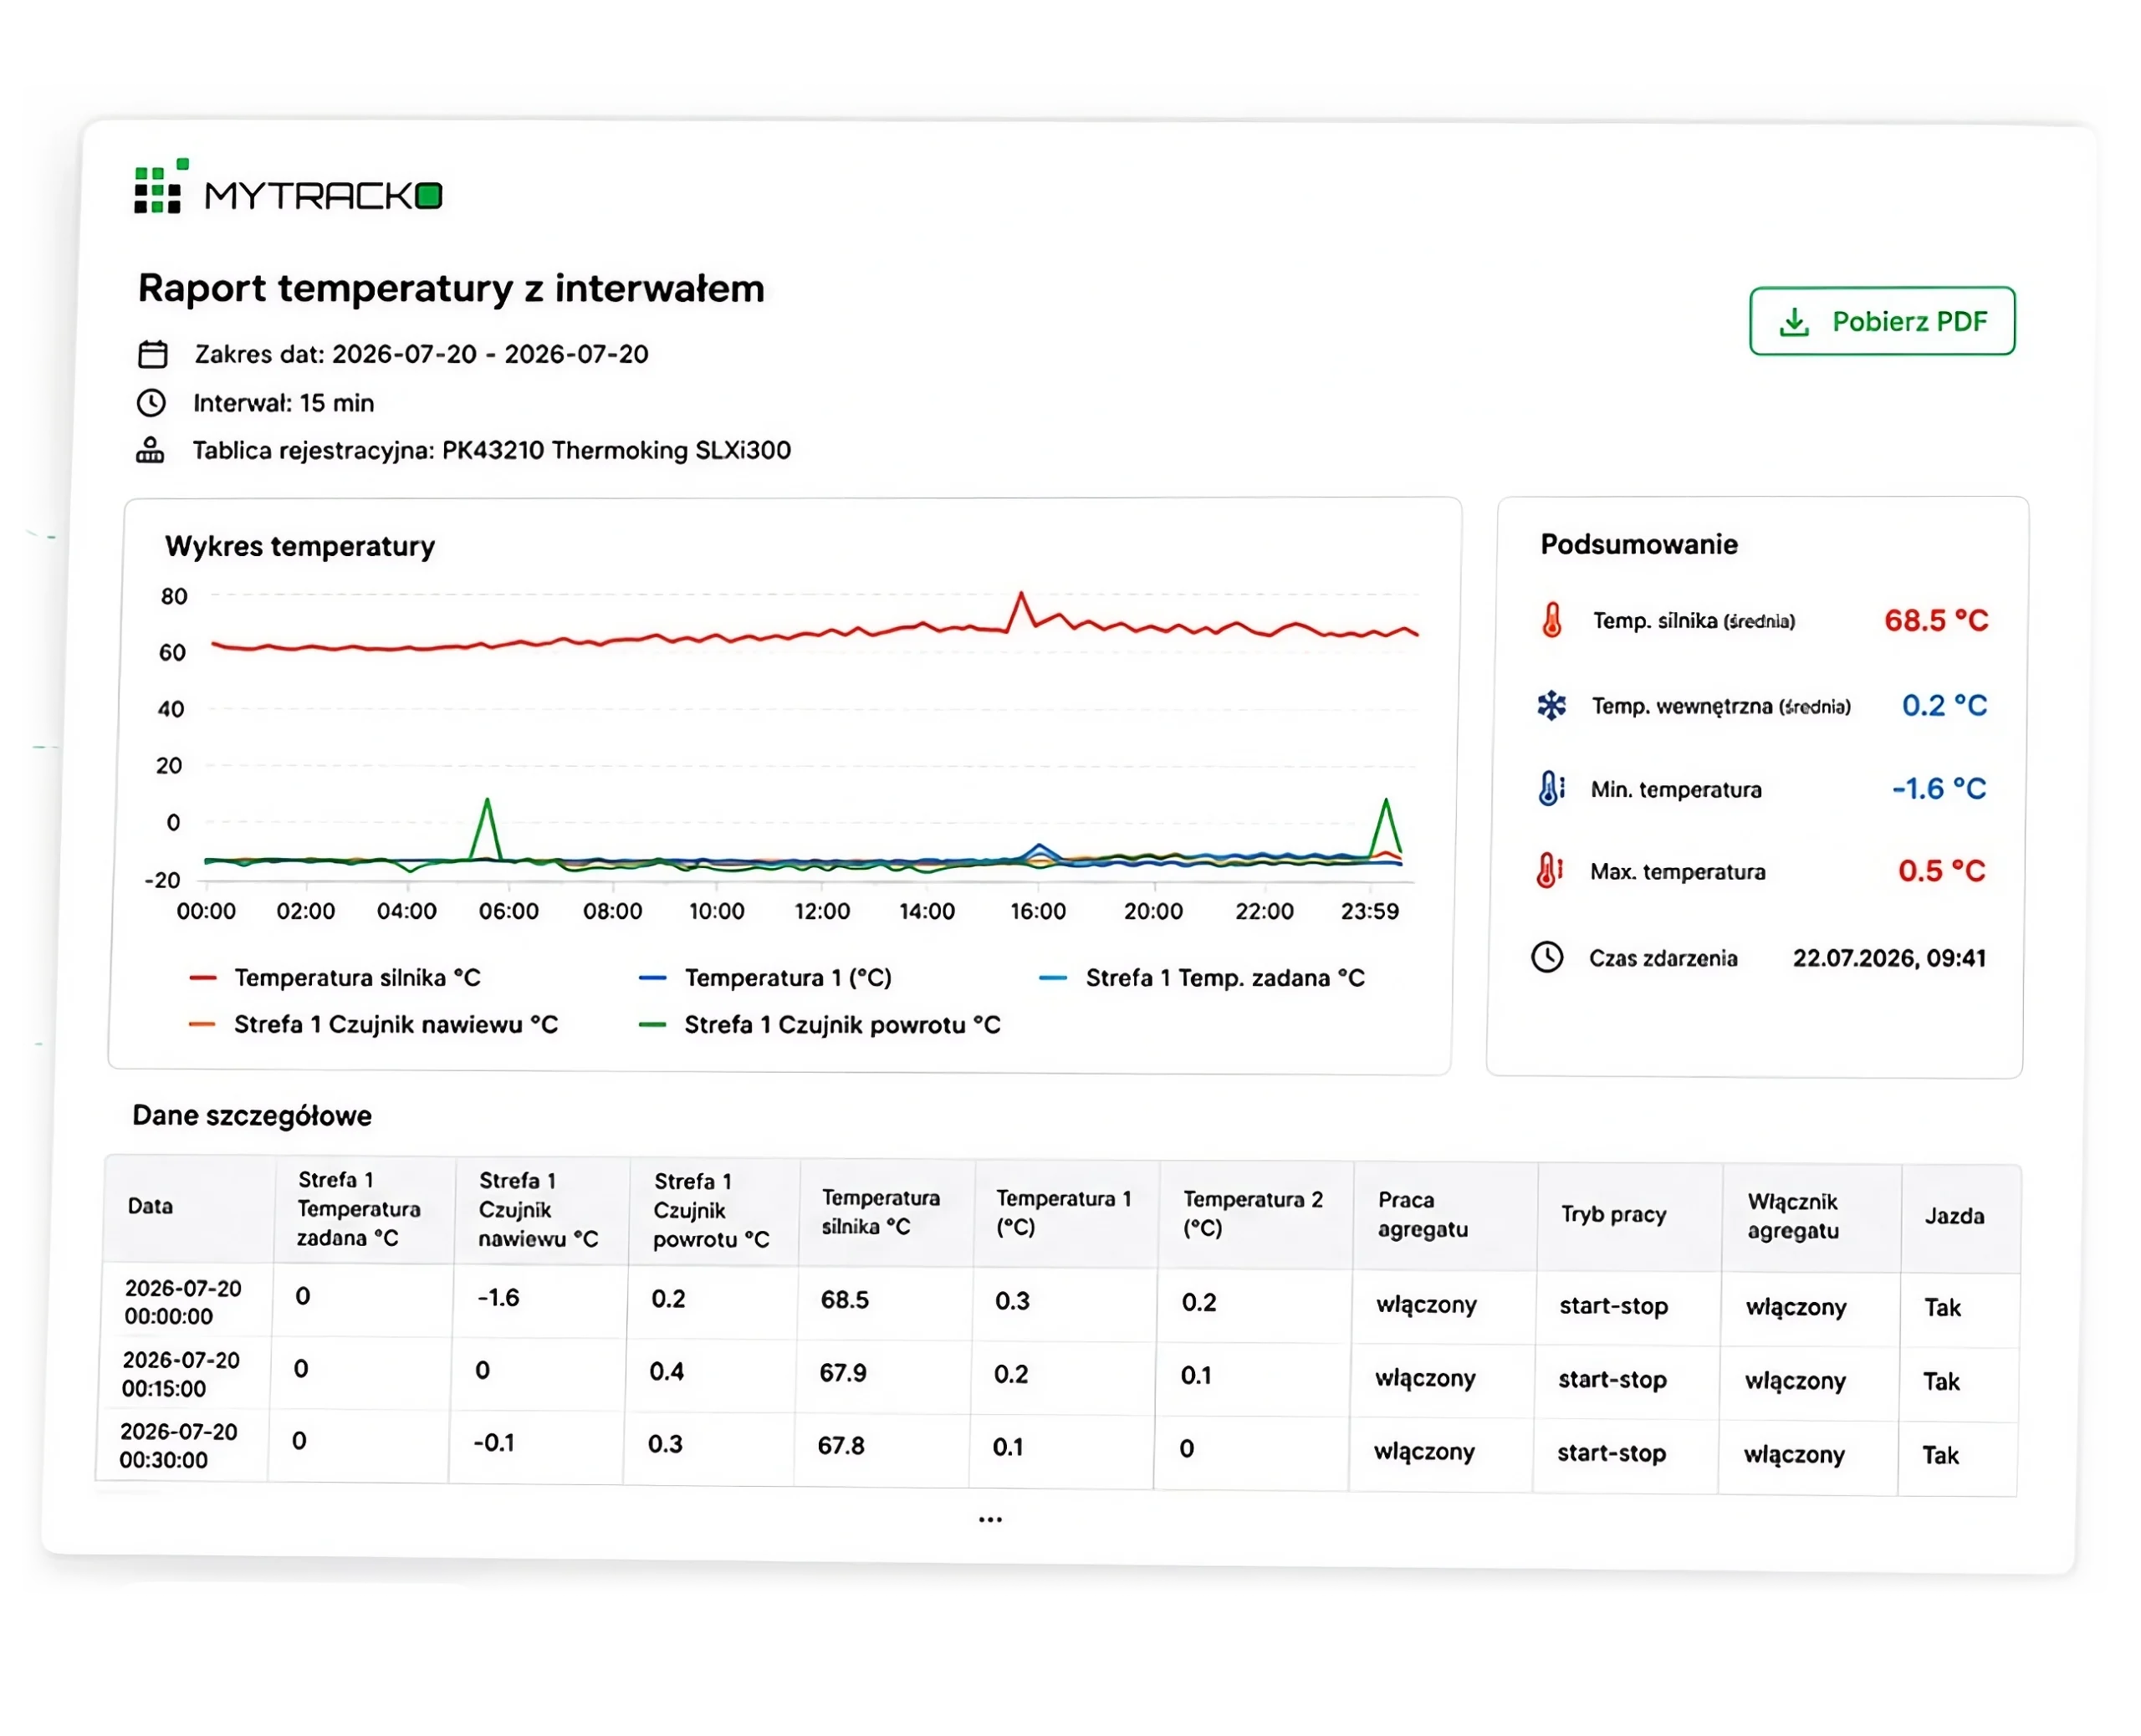This screenshot has height=1736, width=2141.
Task: Click the red thermometer icon for Max. temperatura
Action: point(1549,871)
